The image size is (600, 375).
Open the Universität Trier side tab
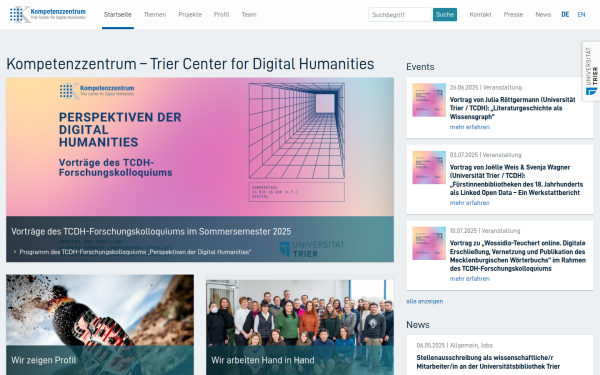click(591, 71)
